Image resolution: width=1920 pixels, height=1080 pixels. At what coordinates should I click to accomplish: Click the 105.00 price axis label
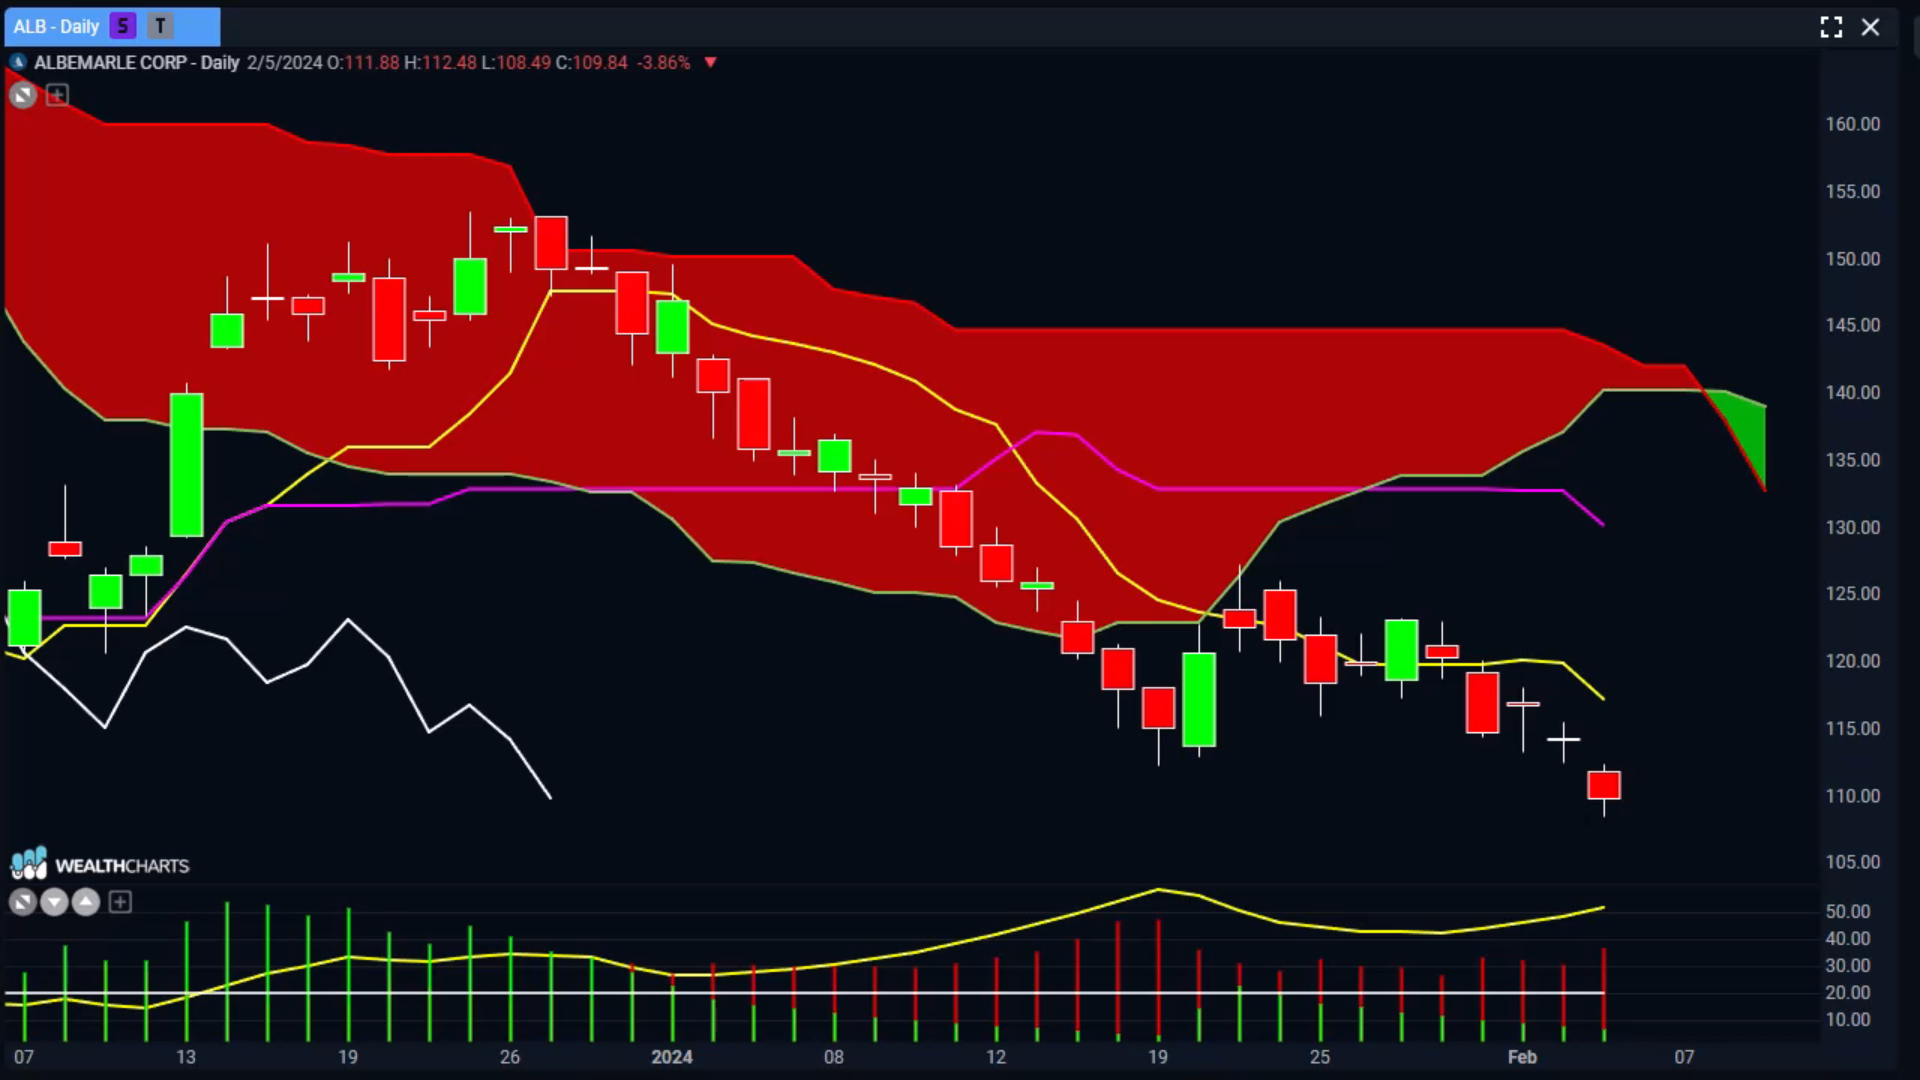[1853, 862]
